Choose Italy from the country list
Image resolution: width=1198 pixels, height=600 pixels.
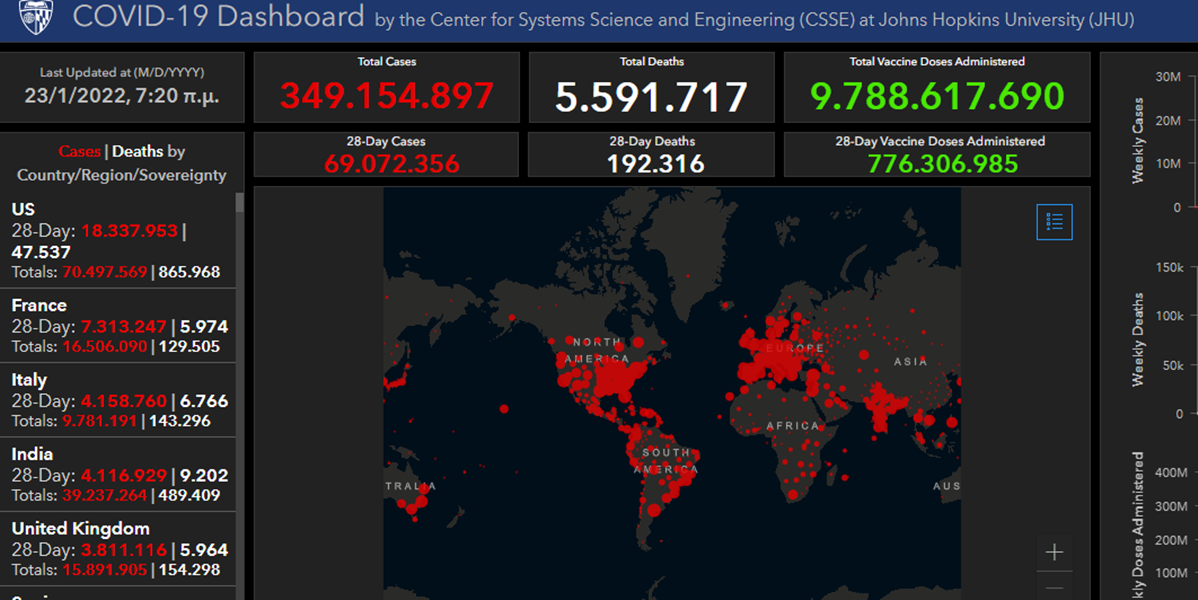29,380
